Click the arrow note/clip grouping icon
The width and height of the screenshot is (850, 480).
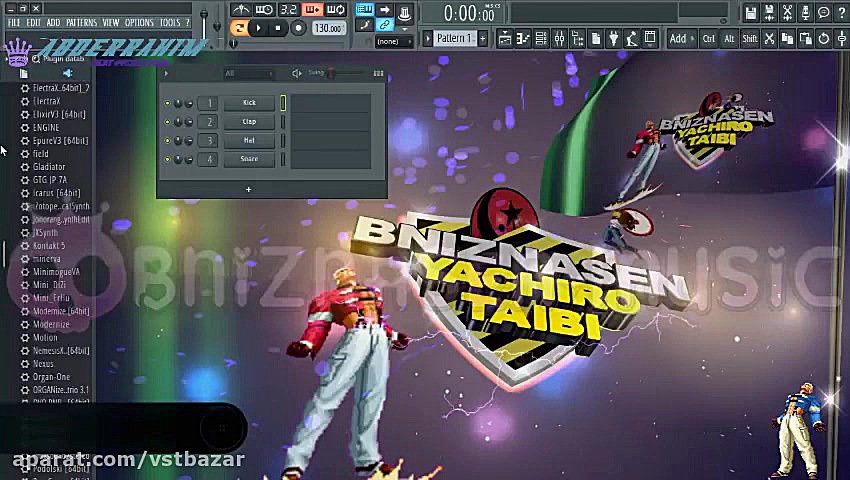(x=384, y=10)
